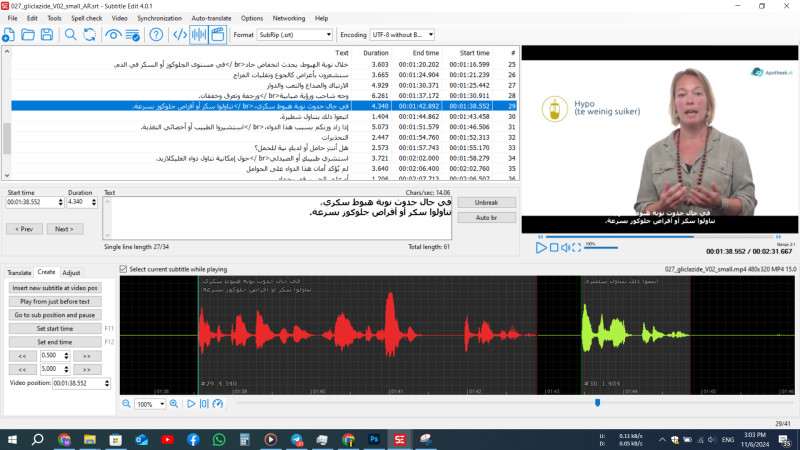
Task: Zoom in on the waveform
Action: point(175,404)
